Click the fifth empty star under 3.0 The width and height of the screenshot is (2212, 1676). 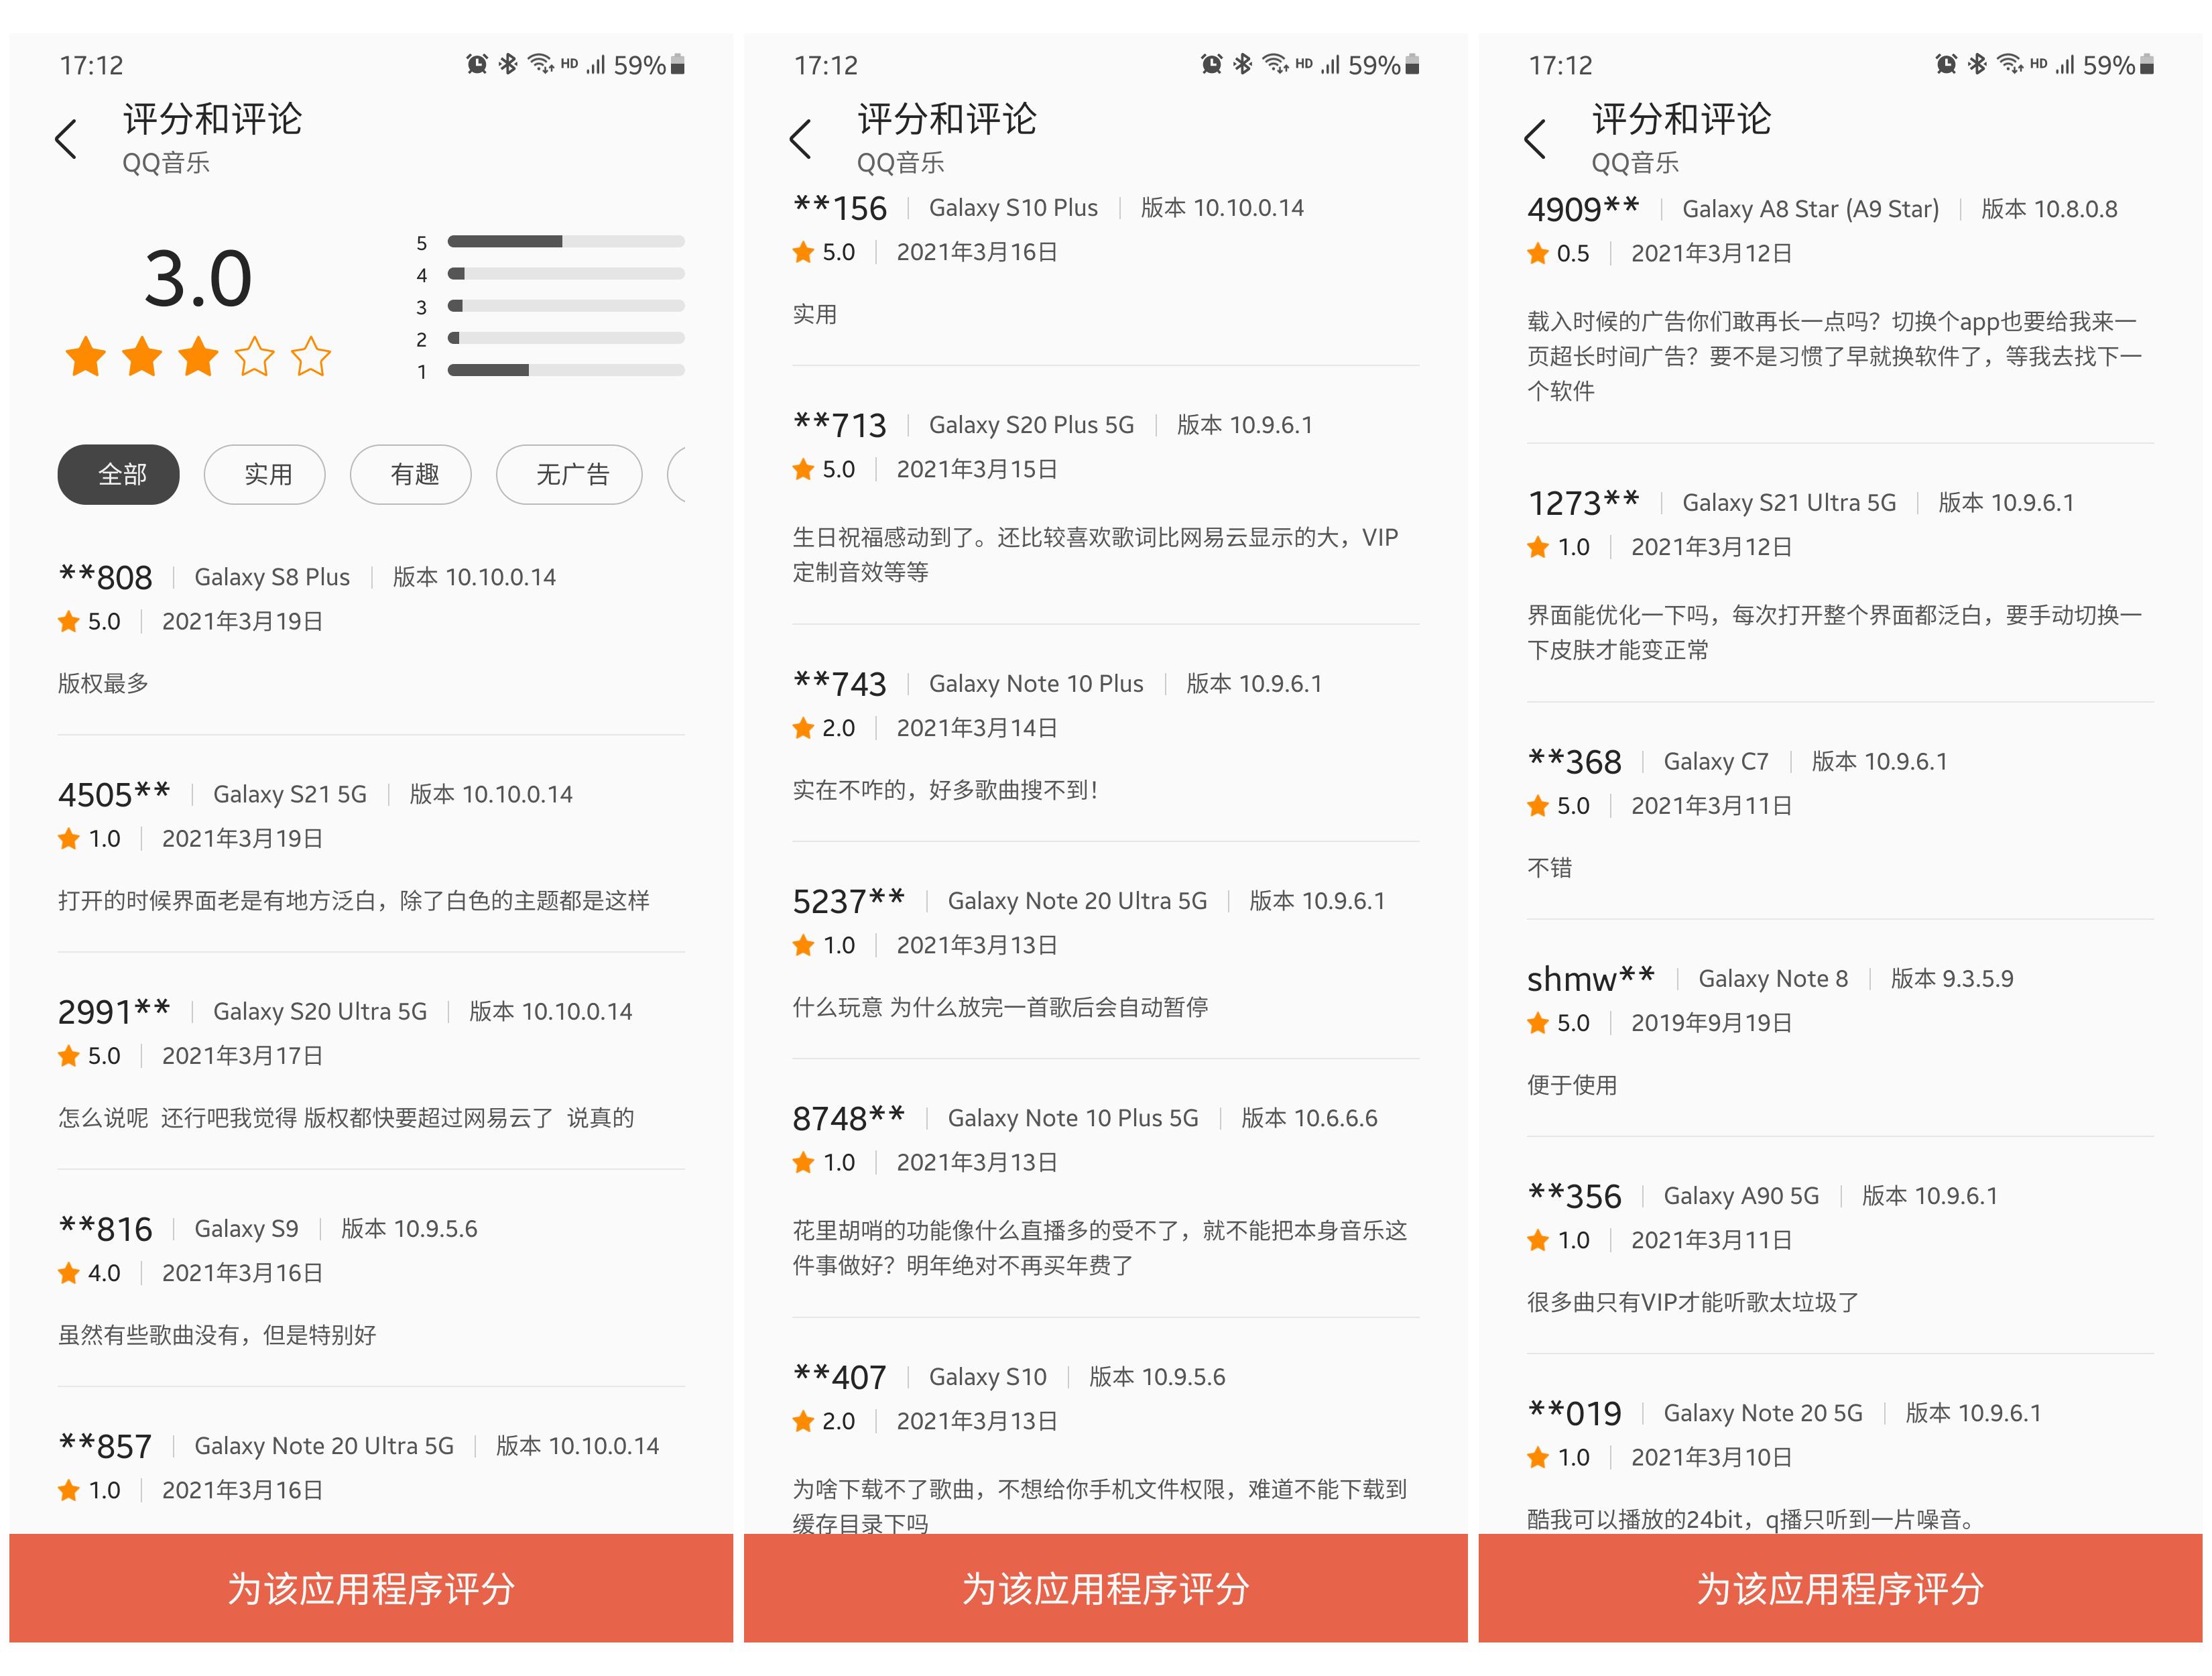point(311,356)
